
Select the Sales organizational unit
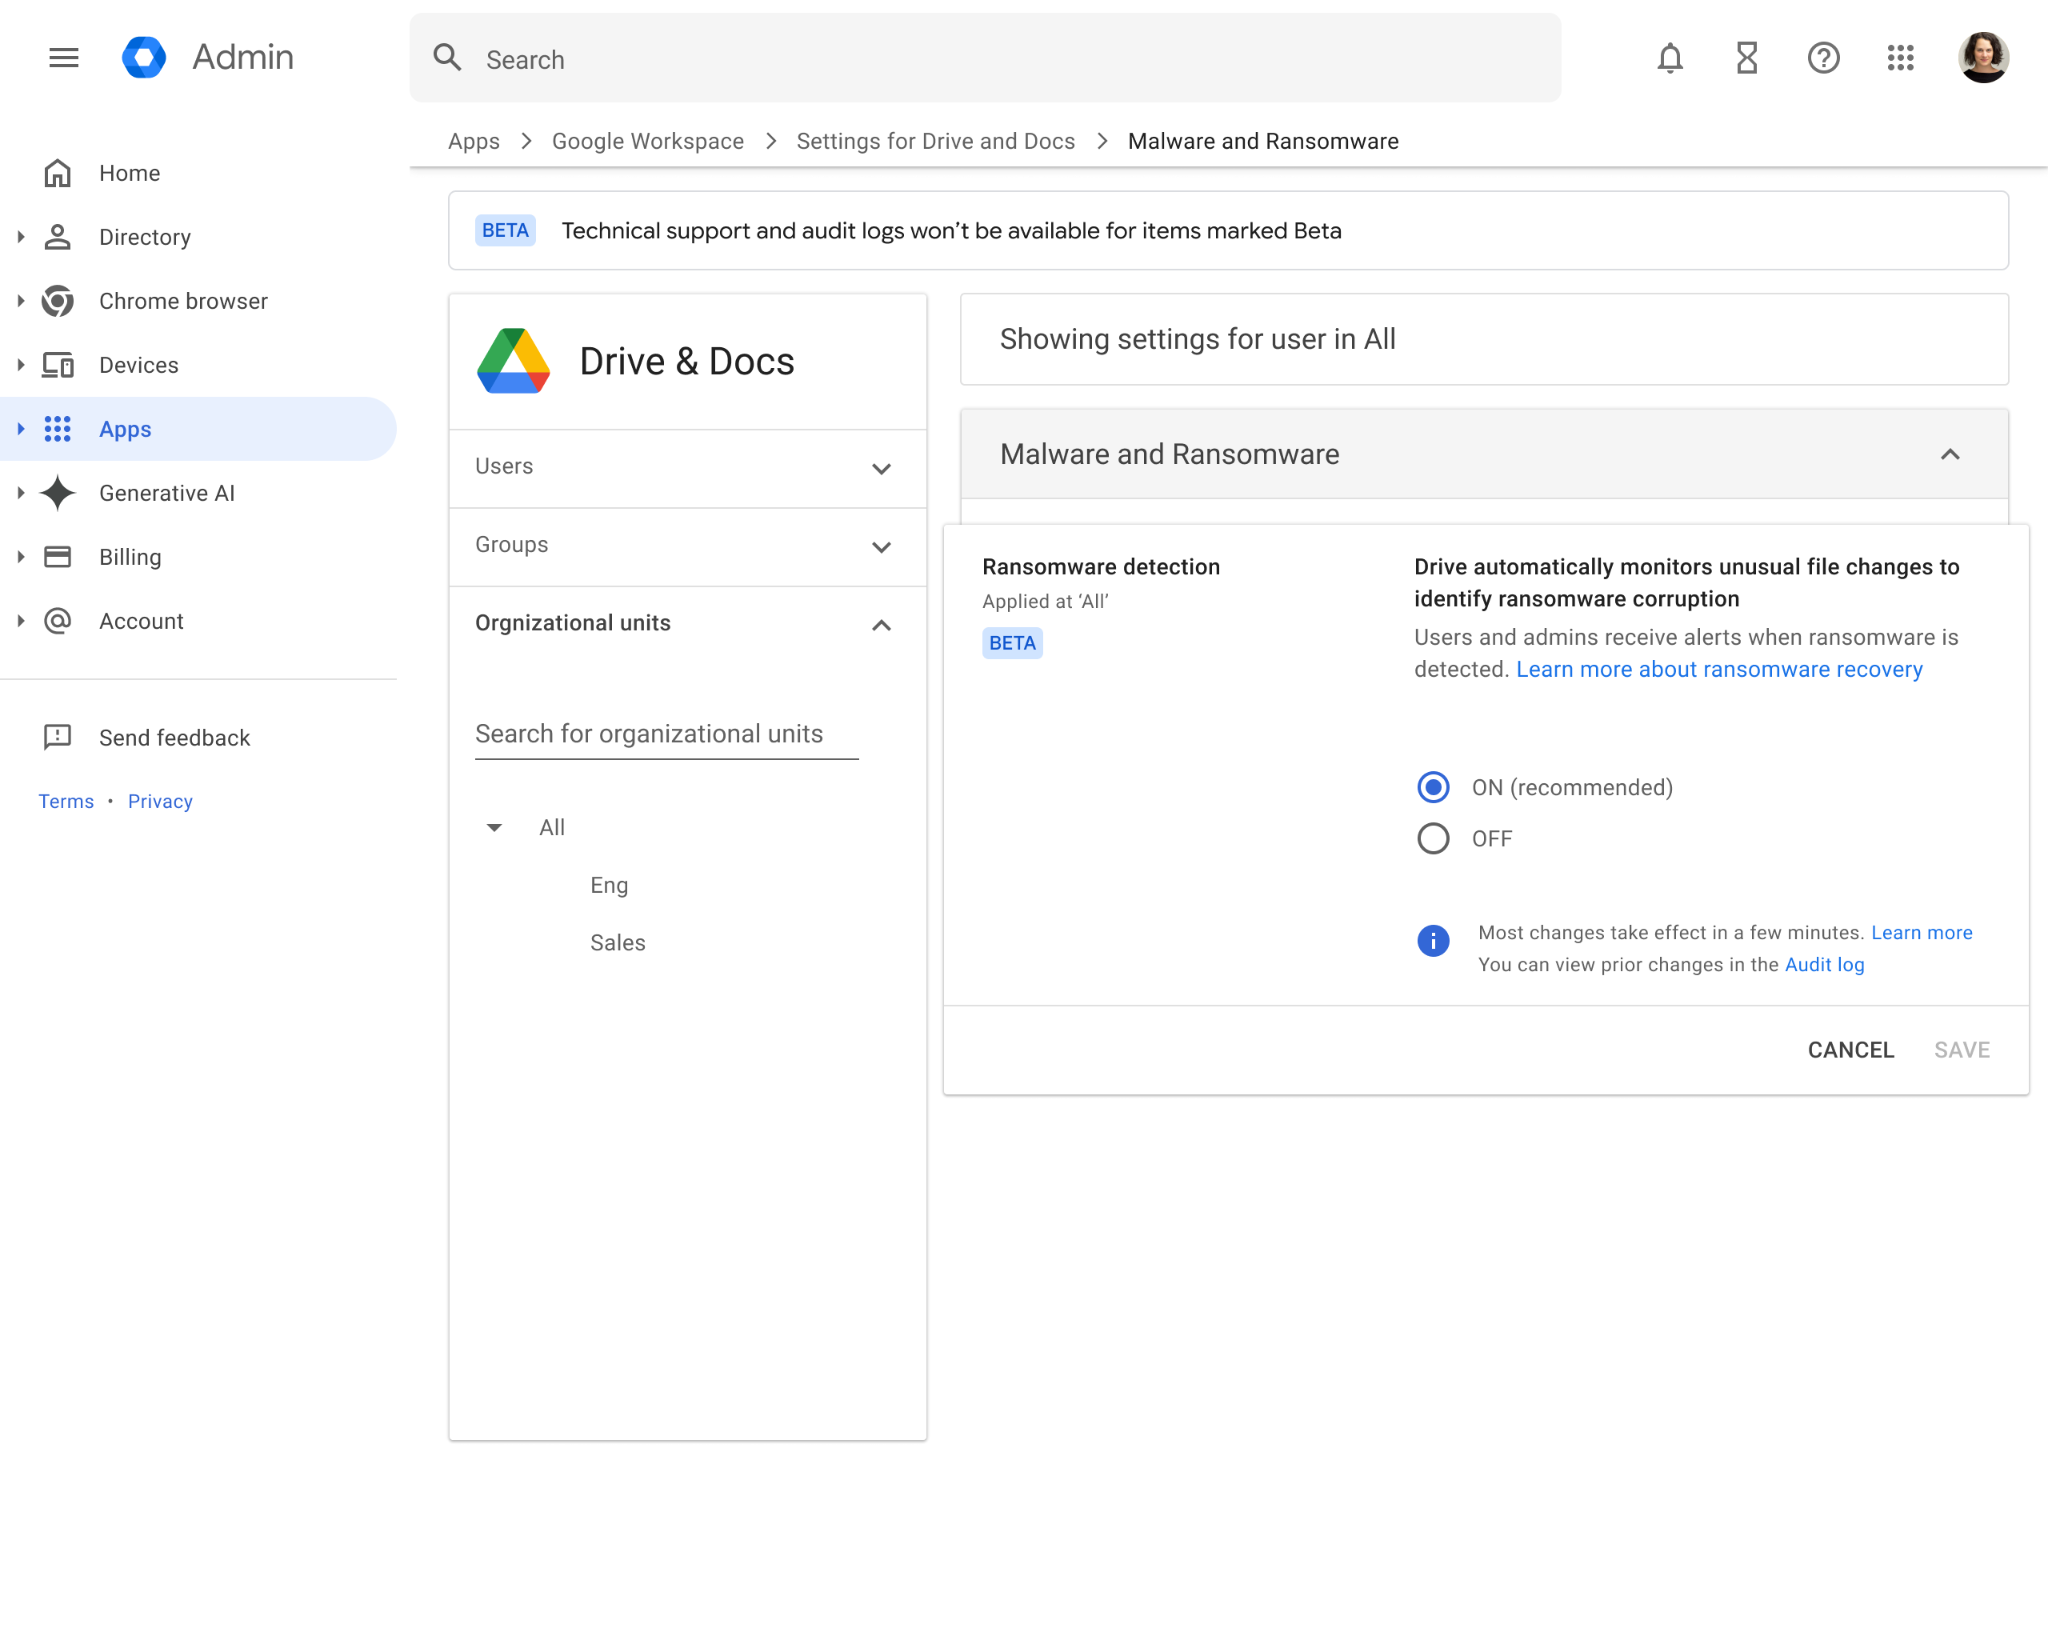(x=617, y=942)
